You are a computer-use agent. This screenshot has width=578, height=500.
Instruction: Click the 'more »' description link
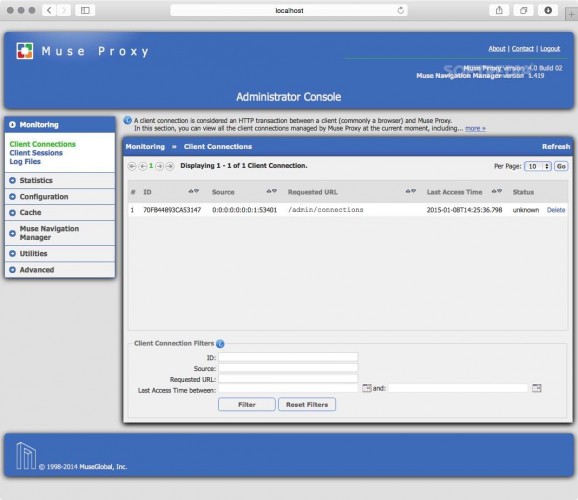tap(476, 129)
